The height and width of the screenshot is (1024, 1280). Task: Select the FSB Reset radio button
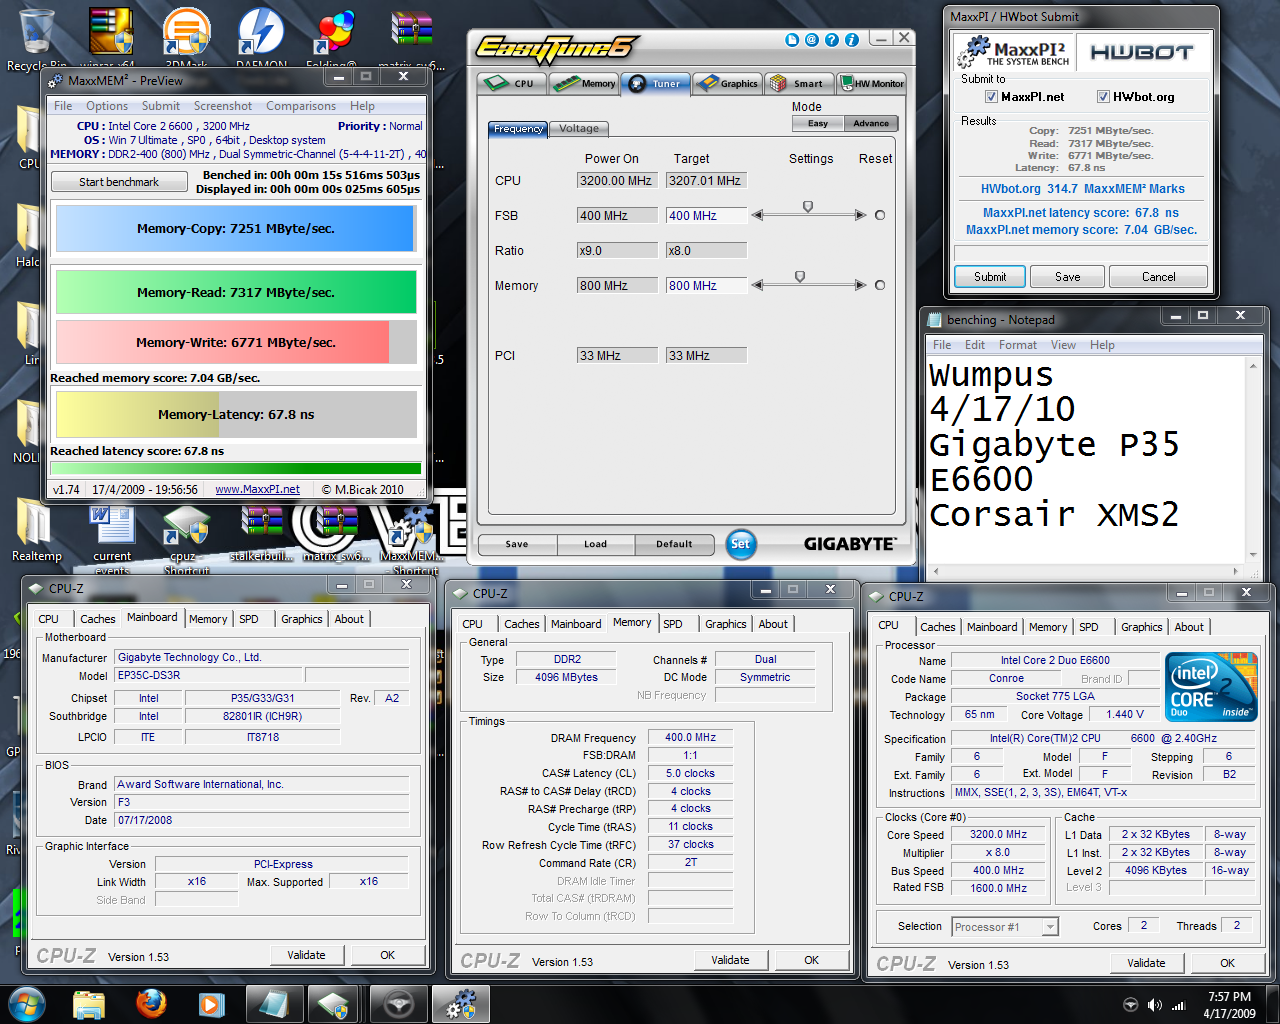[x=880, y=215]
